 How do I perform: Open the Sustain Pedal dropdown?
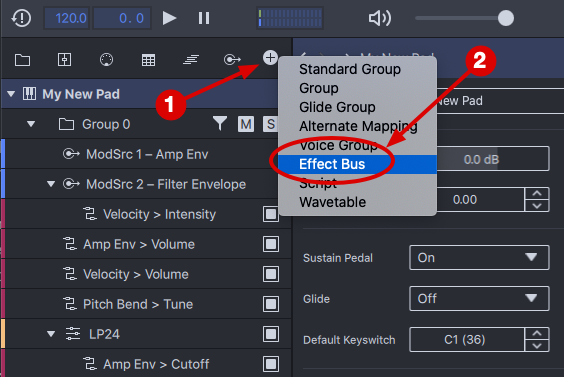click(x=479, y=258)
